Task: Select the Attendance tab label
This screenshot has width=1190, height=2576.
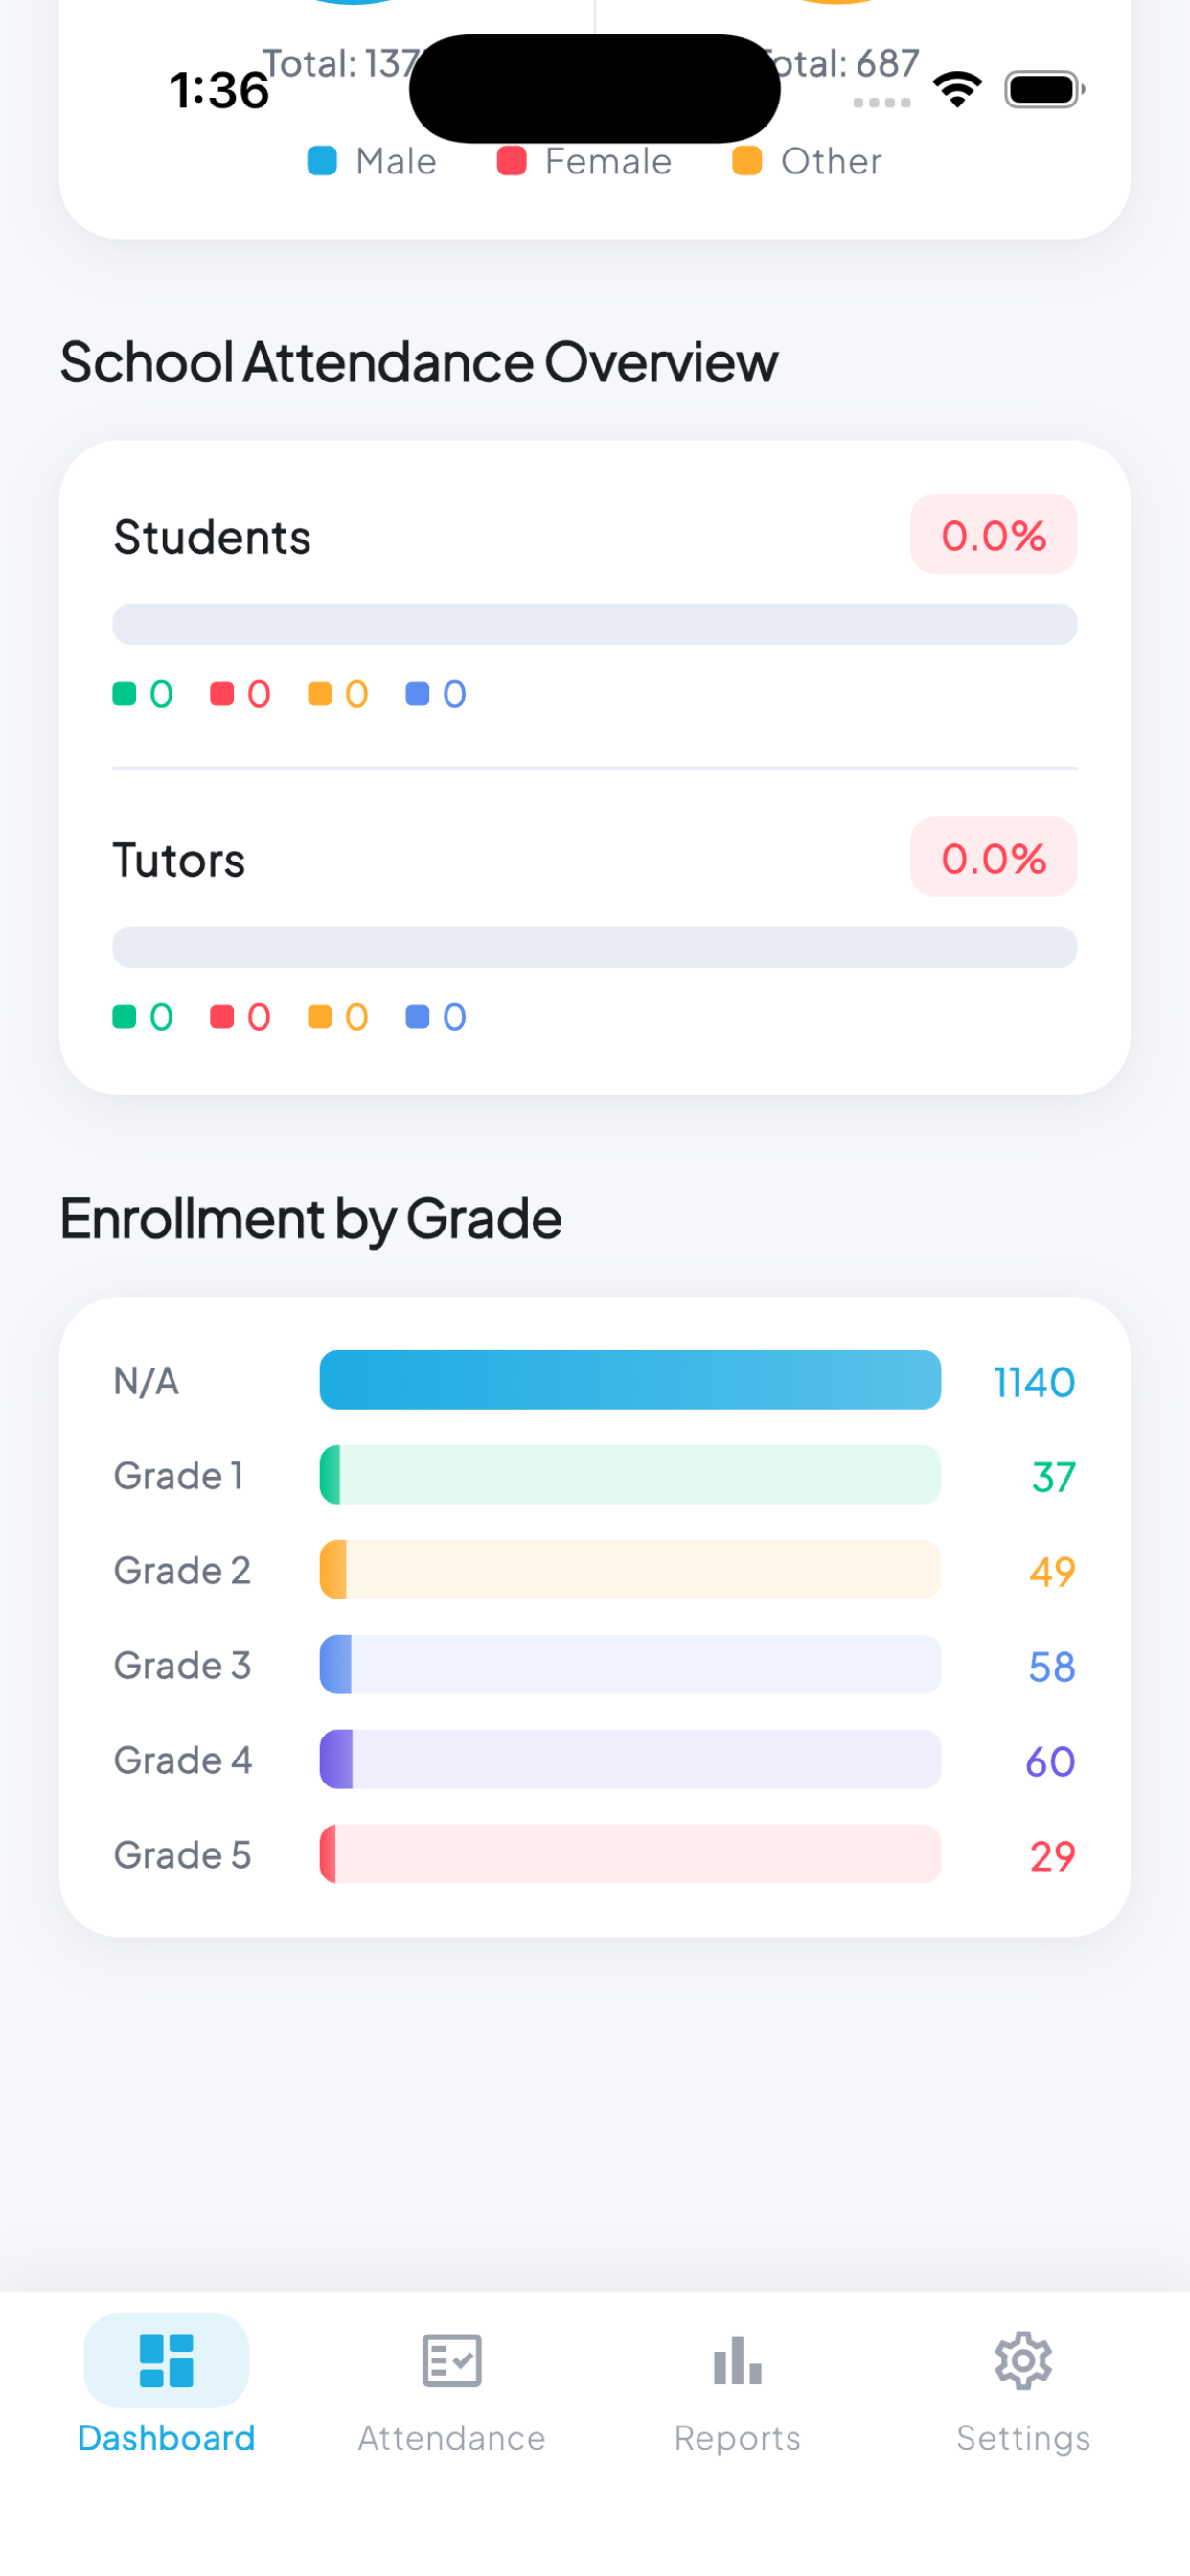Action: [452, 2437]
